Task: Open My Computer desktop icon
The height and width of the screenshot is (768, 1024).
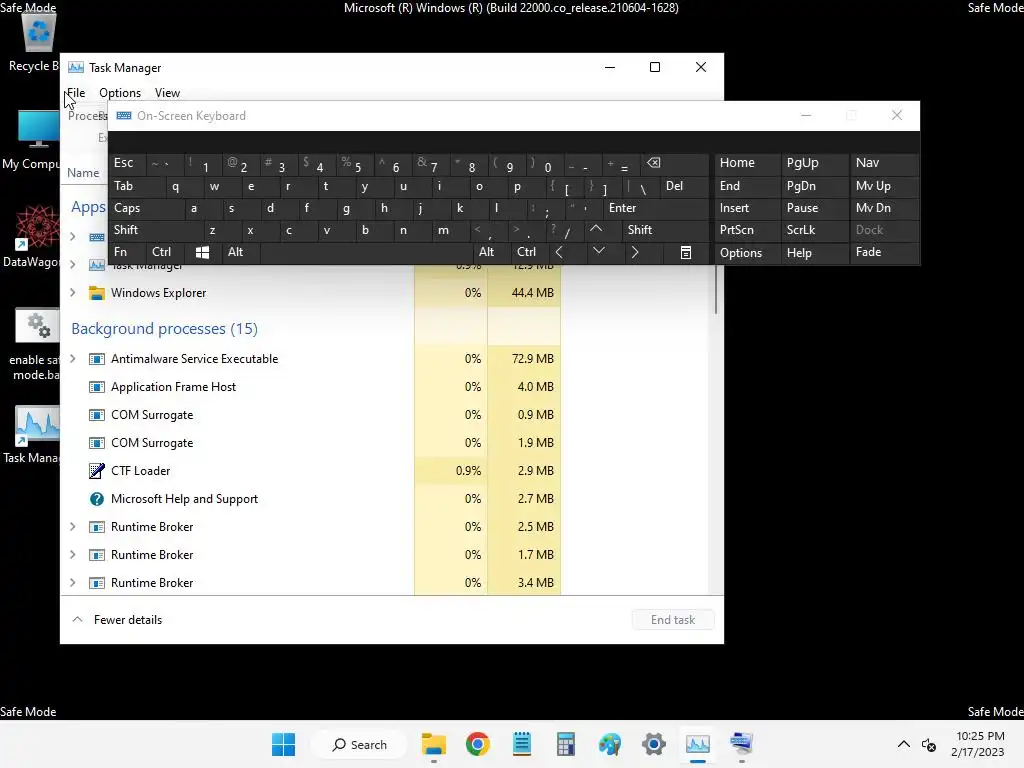Action: coord(38,128)
